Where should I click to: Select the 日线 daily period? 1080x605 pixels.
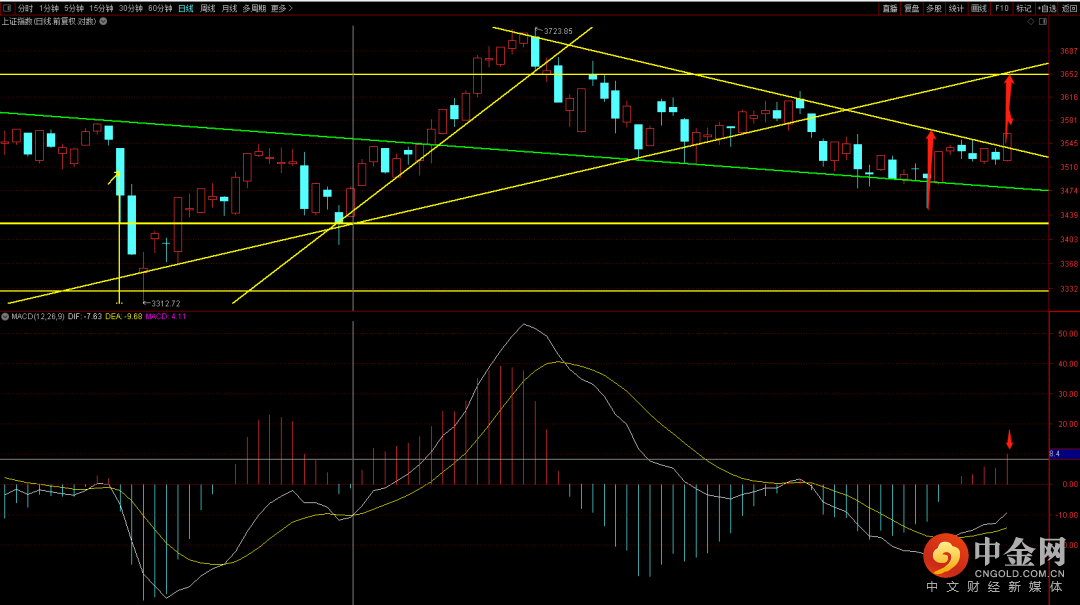pyautogui.click(x=186, y=8)
